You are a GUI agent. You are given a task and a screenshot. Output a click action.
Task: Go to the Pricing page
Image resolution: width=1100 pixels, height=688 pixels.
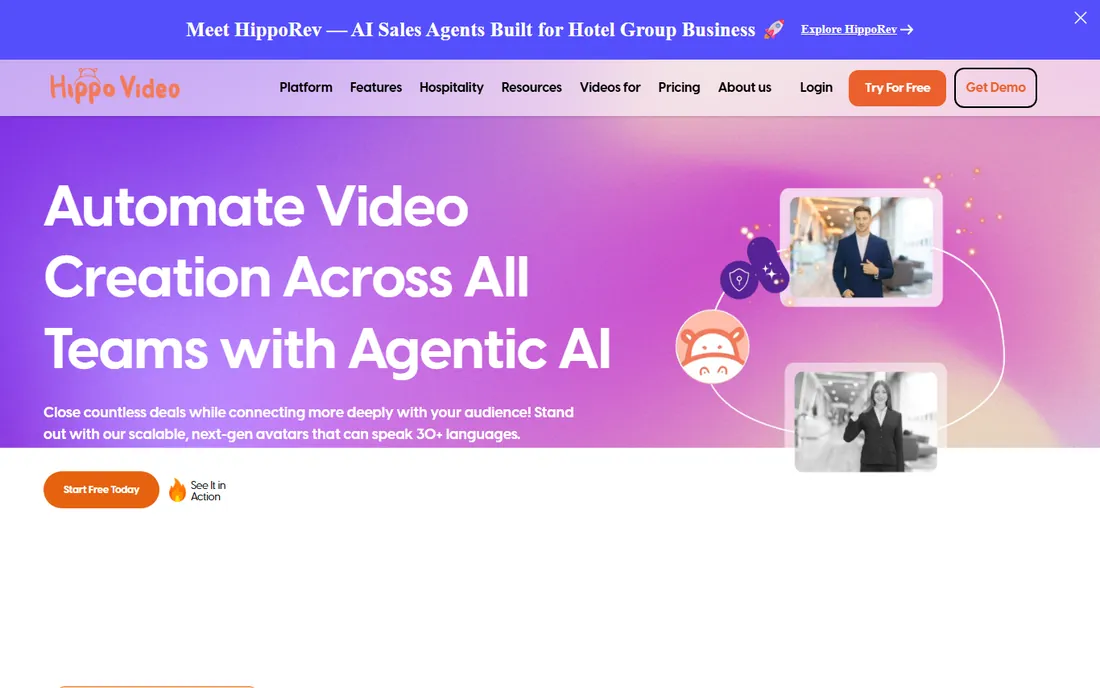pyautogui.click(x=678, y=88)
